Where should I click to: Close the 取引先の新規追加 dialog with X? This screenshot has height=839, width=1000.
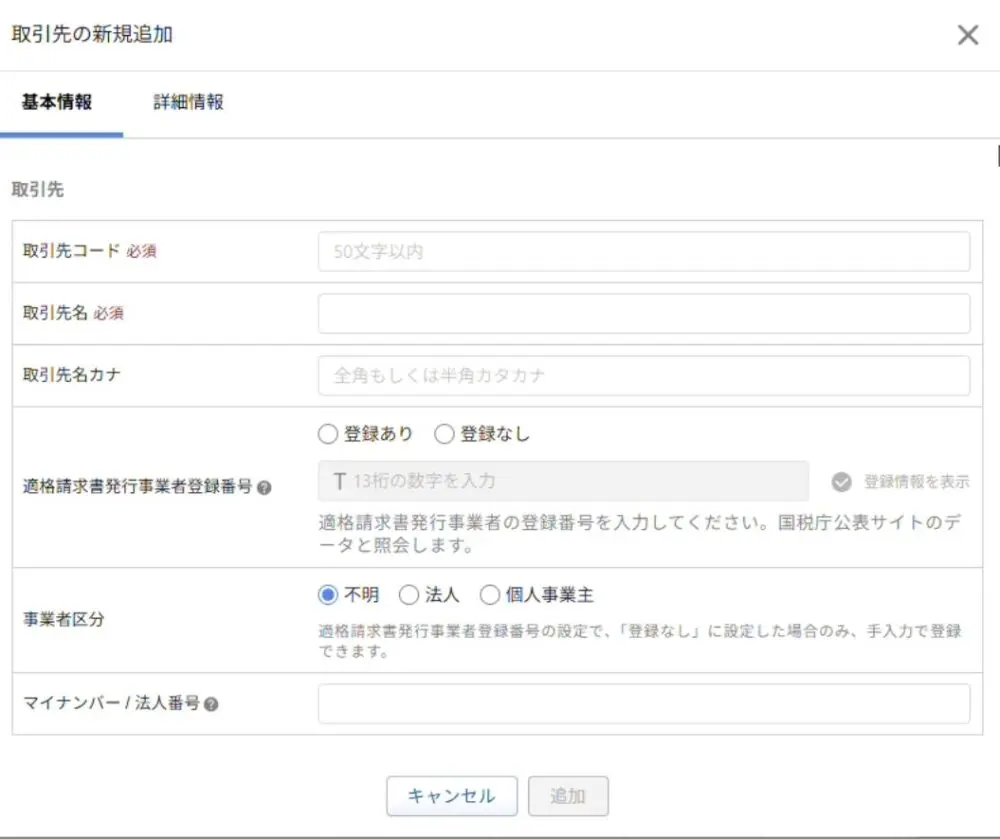[x=967, y=36]
